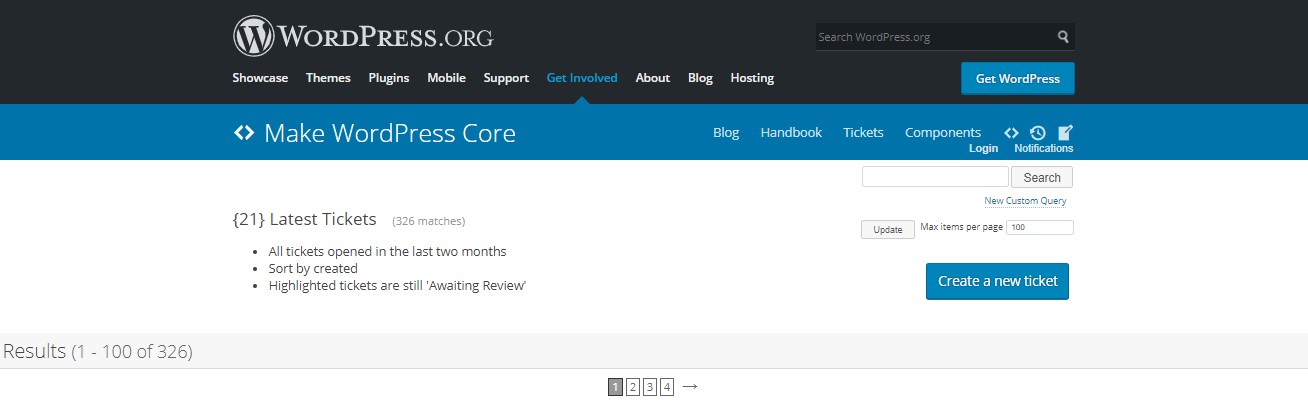Click the {21} Latest Tickets heading

(x=304, y=219)
